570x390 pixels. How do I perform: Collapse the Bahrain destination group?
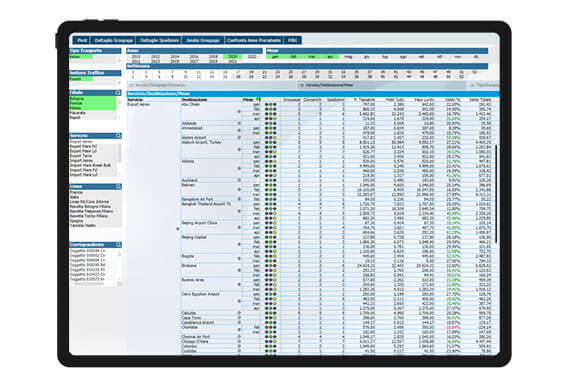click(239, 189)
